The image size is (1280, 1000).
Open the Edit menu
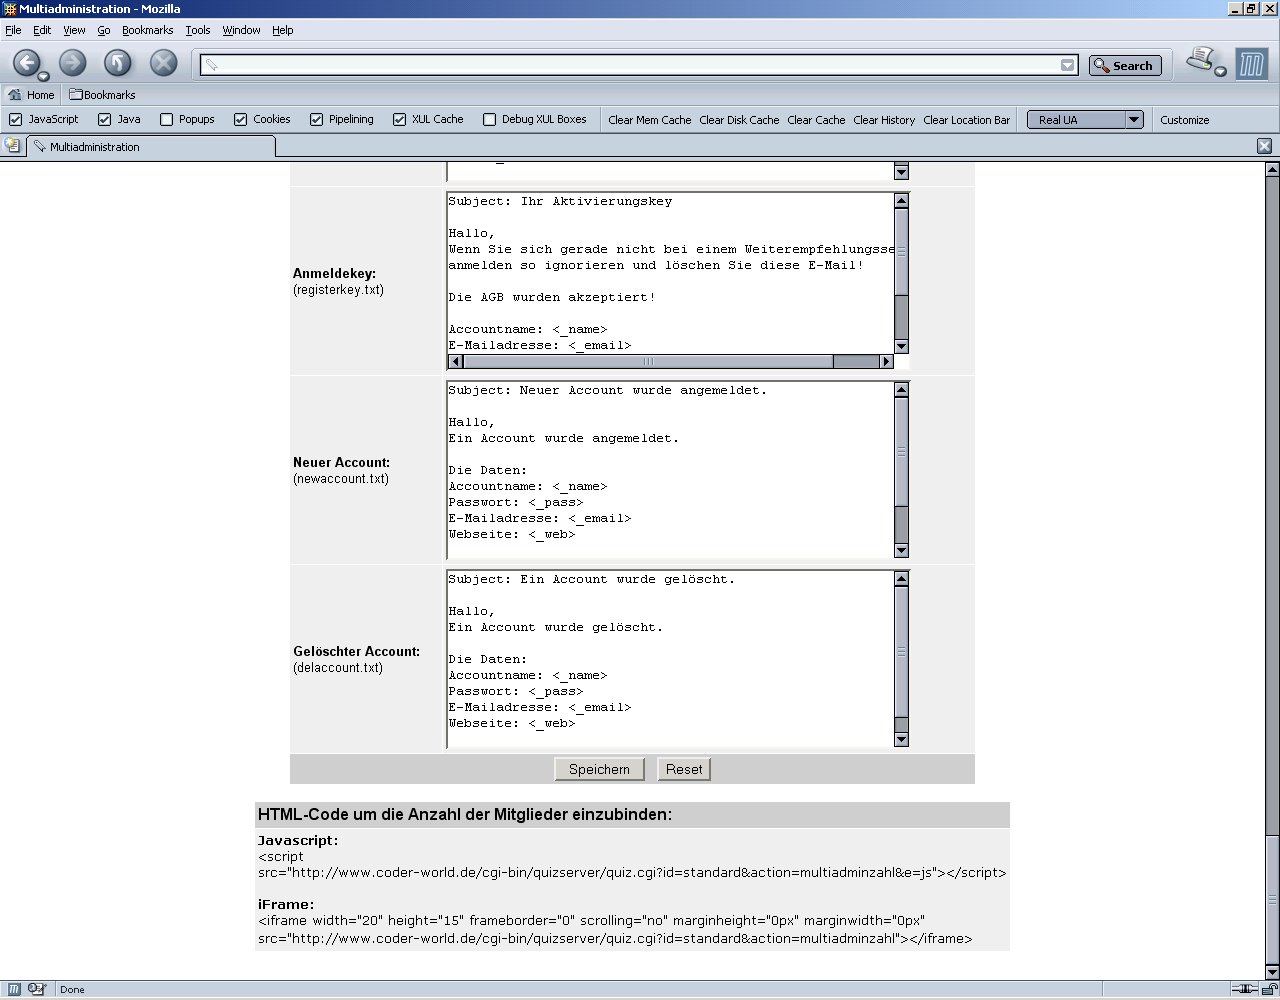click(42, 30)
